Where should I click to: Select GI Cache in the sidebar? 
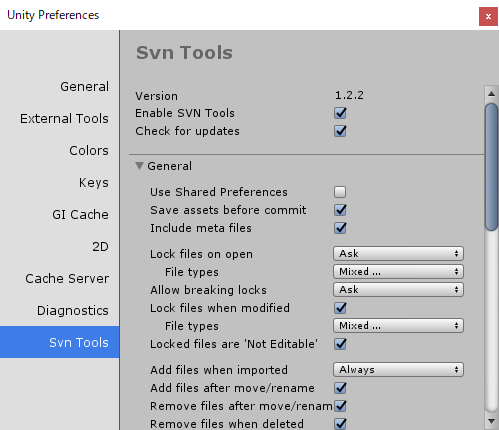tap(80, 215)
